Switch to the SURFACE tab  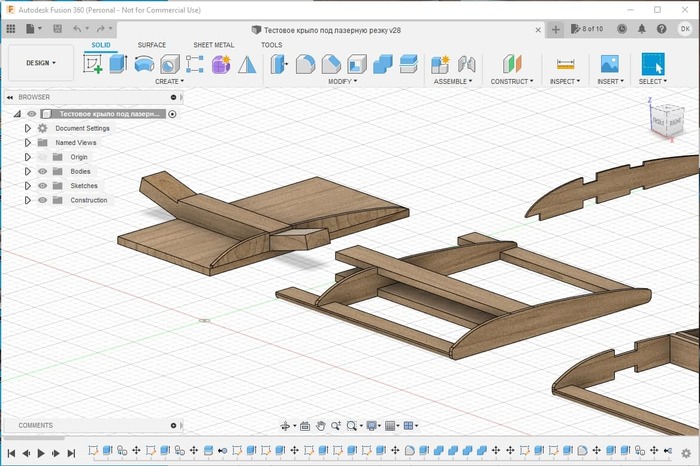pyautogui.click(x=152, y=45)
